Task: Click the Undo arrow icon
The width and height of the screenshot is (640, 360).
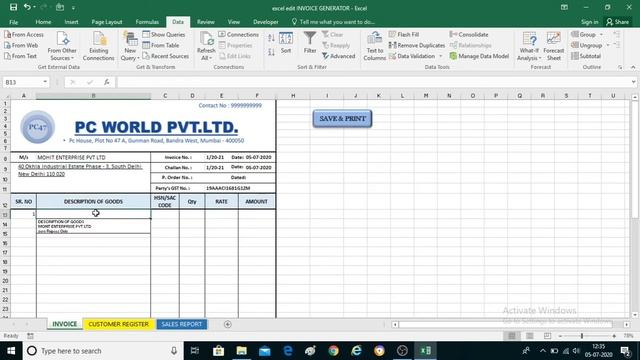Action: click(27, 7)
